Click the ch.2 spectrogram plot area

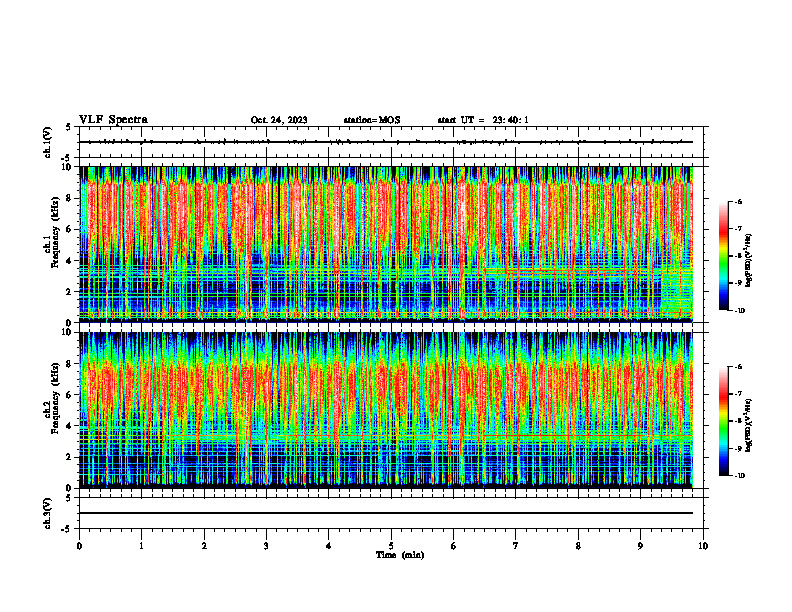coord(386,410)
